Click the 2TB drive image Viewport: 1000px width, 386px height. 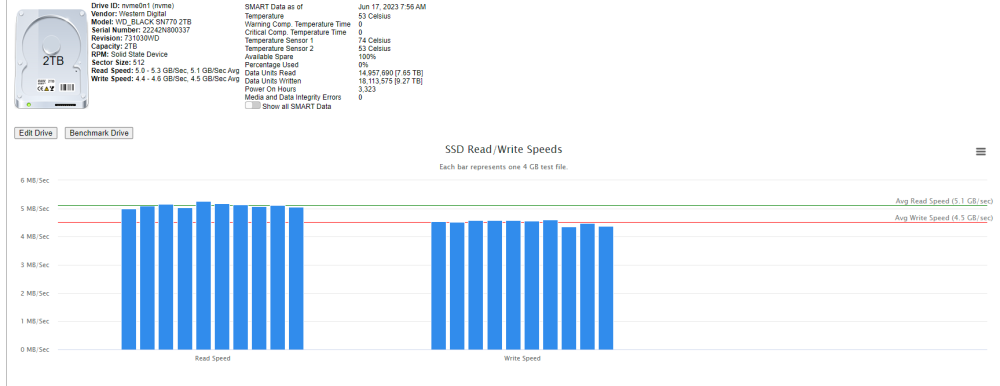pos(52,59)
